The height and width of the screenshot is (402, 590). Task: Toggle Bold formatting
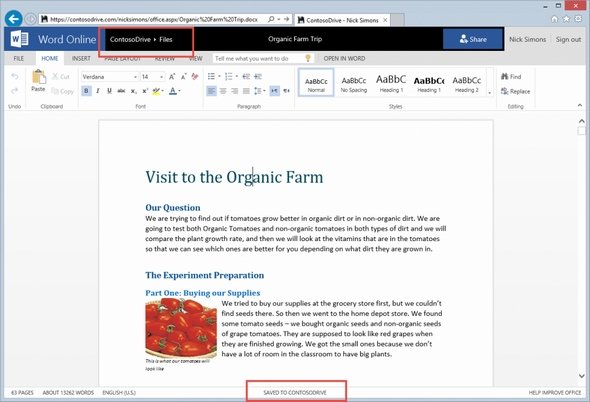click(86, 91)
